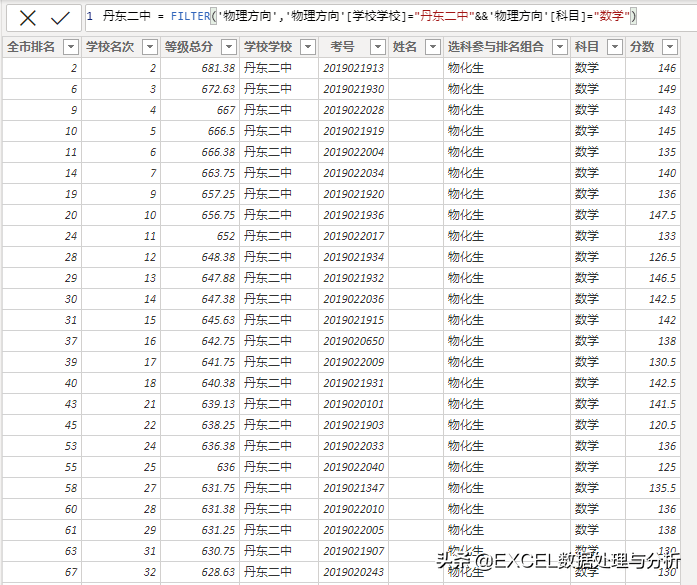Click score cell 147.5
The image size is (697, 585).
(653, 215)
